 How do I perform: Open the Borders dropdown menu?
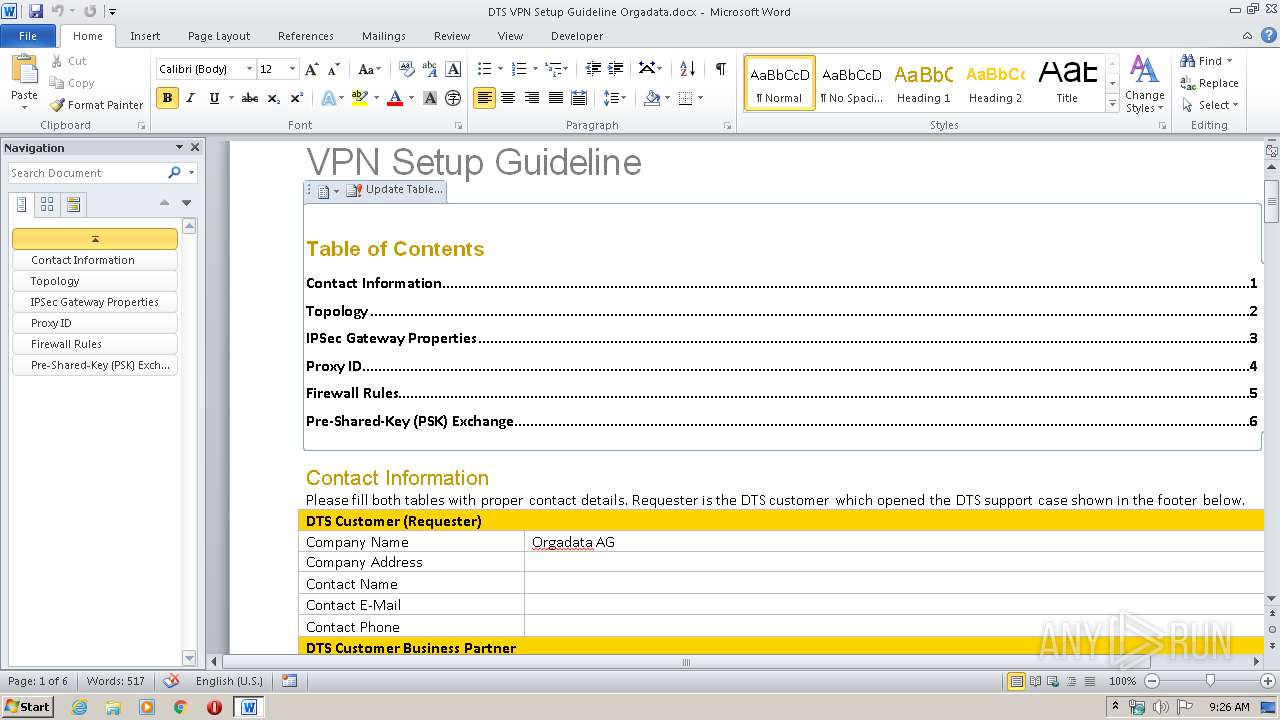(700, 98)
